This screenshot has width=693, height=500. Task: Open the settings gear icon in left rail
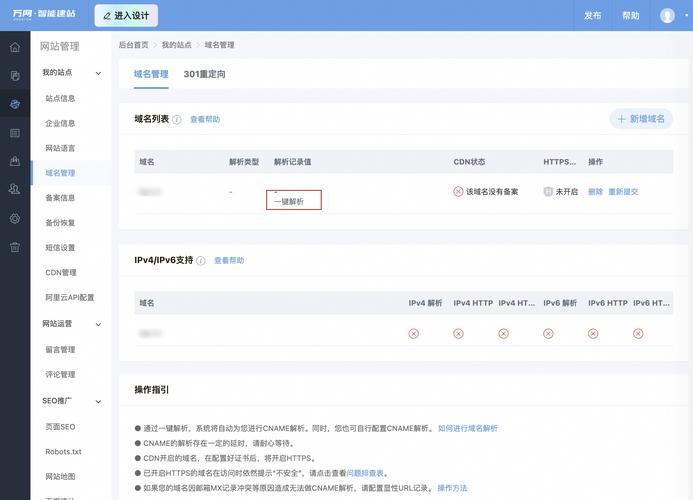15,218
